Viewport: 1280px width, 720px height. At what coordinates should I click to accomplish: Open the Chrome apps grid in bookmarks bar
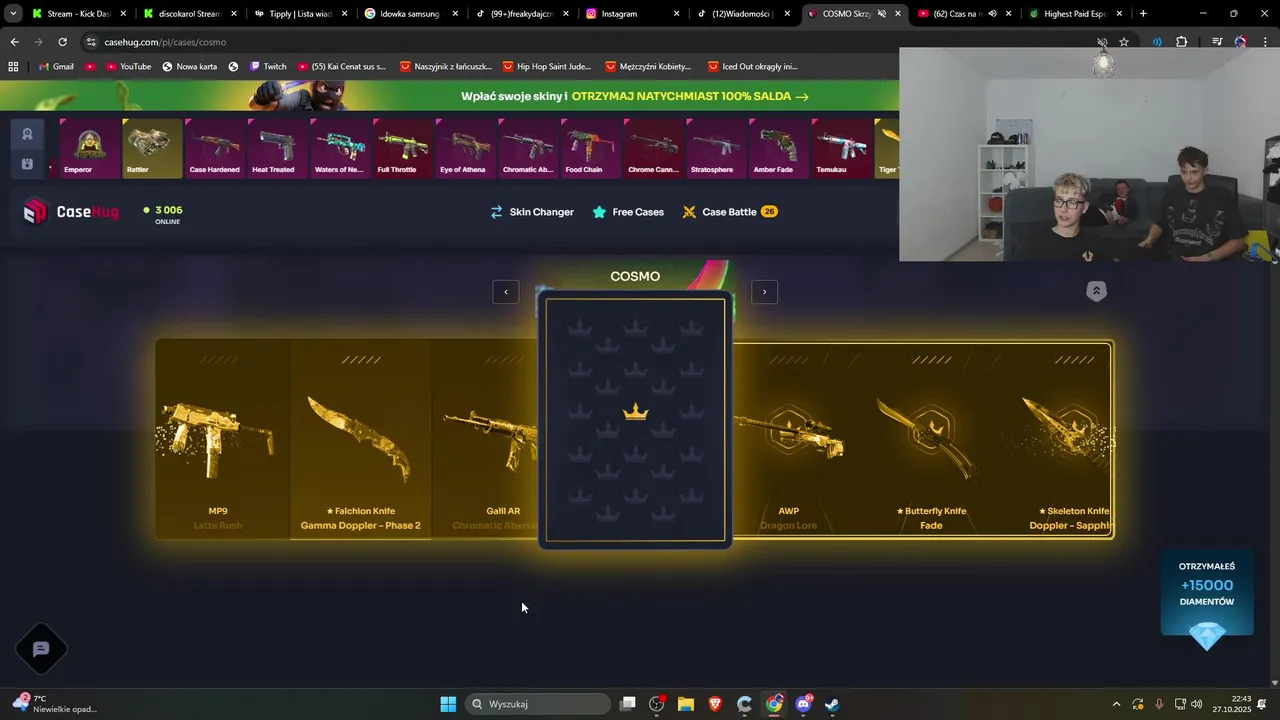(x=13, y=66)
